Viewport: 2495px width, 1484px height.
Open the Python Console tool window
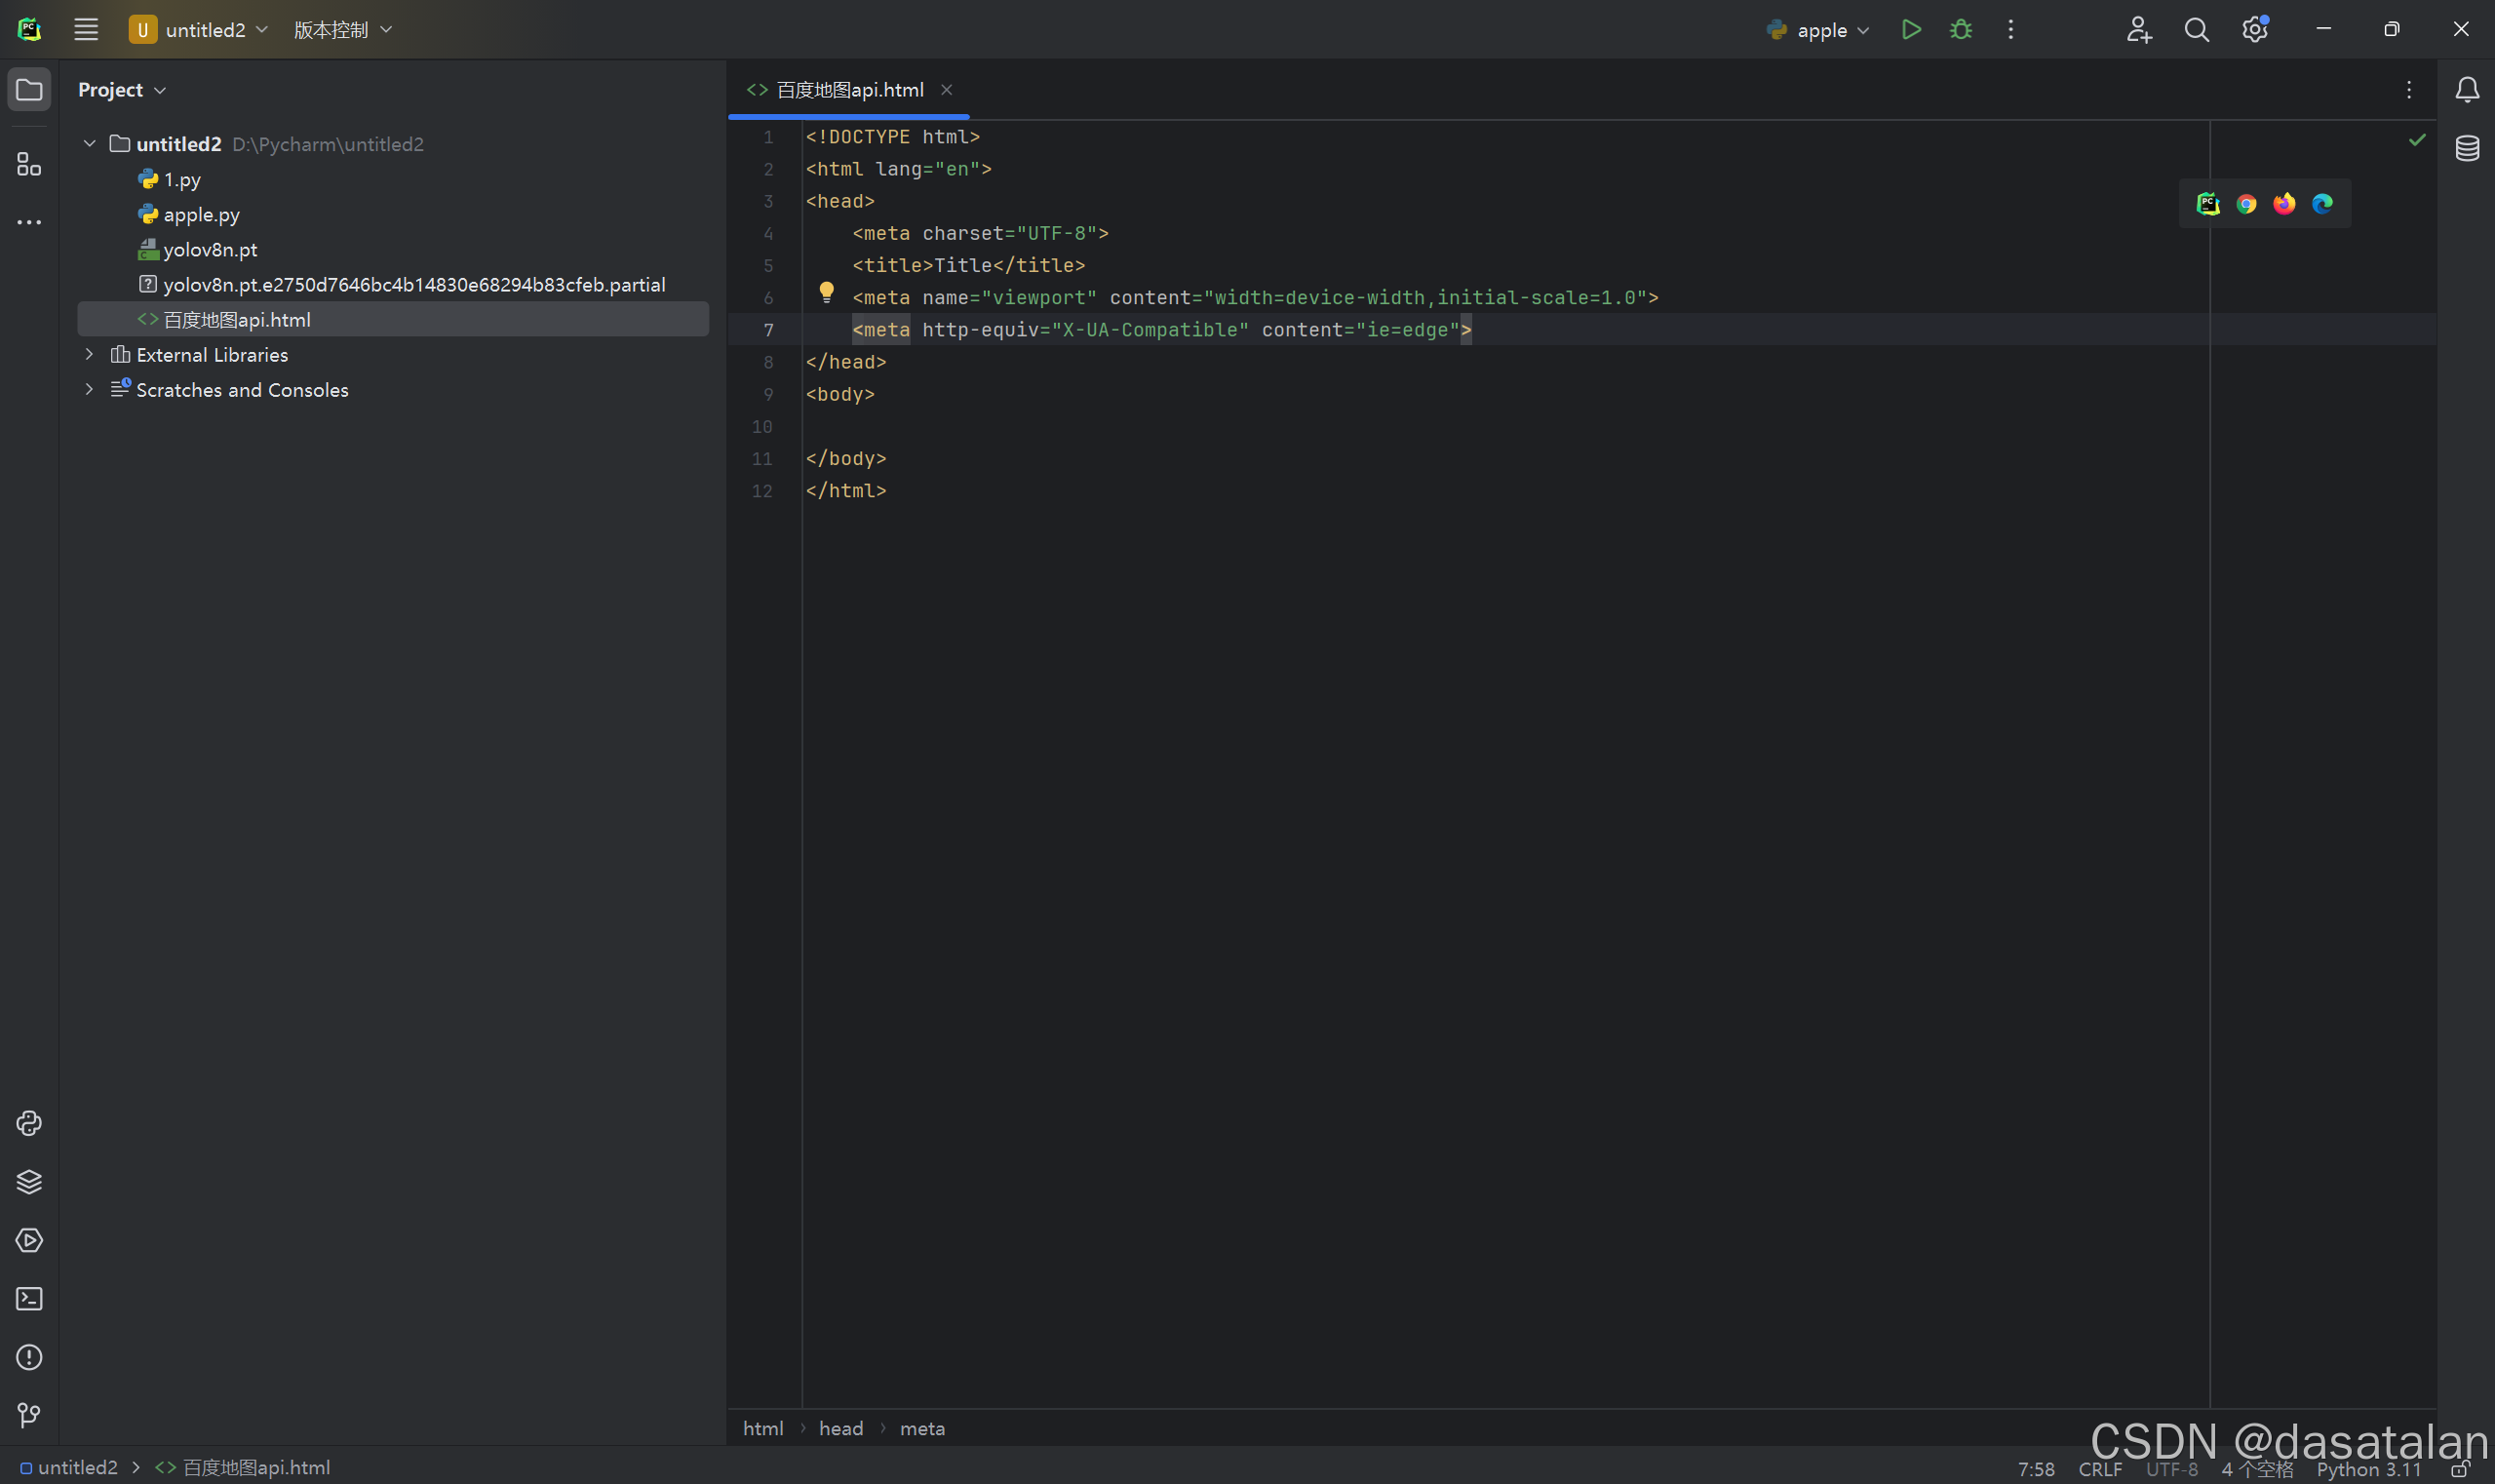coord(29,1123)
